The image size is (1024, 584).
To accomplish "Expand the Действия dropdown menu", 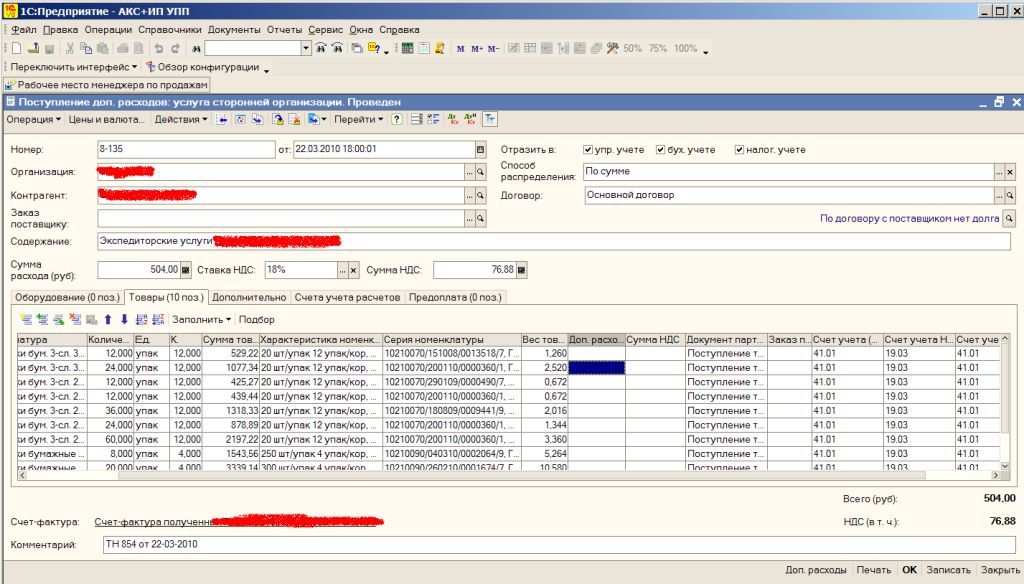I will (x=181, y=119).
